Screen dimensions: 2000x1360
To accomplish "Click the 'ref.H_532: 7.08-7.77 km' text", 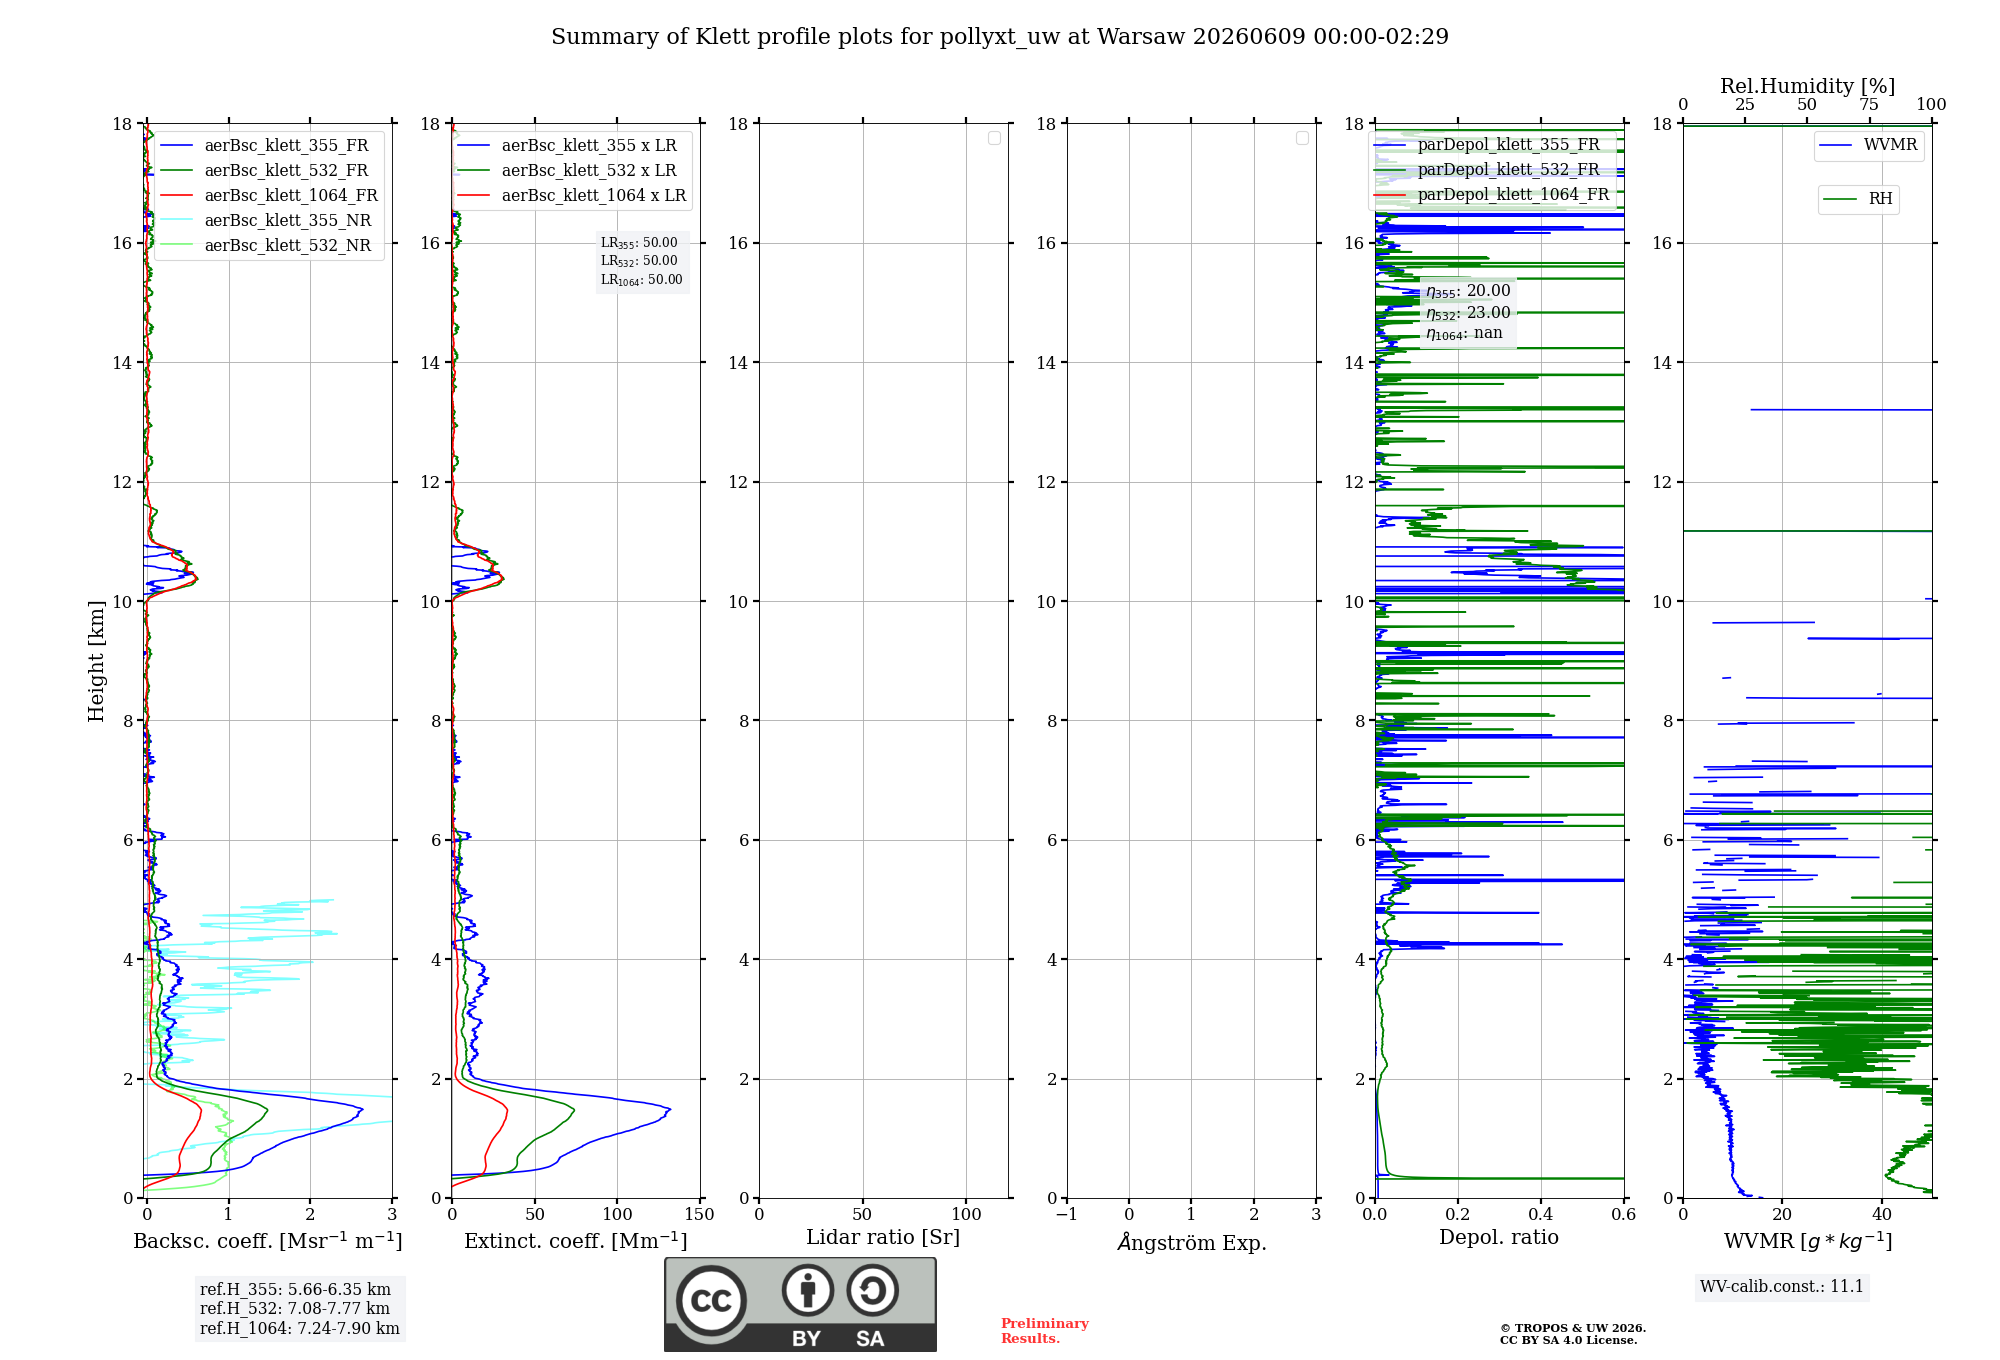I will 295,1309.
